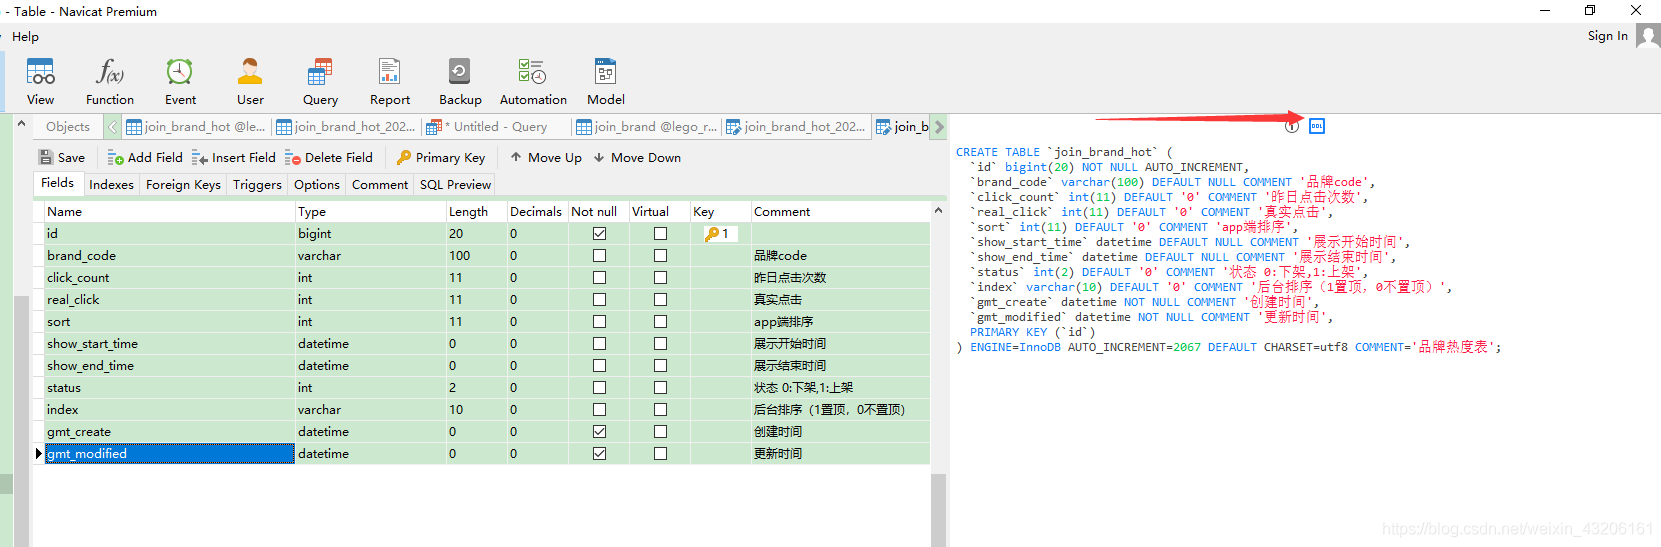
Task: Click Add Field button
Action: [145, 157]
